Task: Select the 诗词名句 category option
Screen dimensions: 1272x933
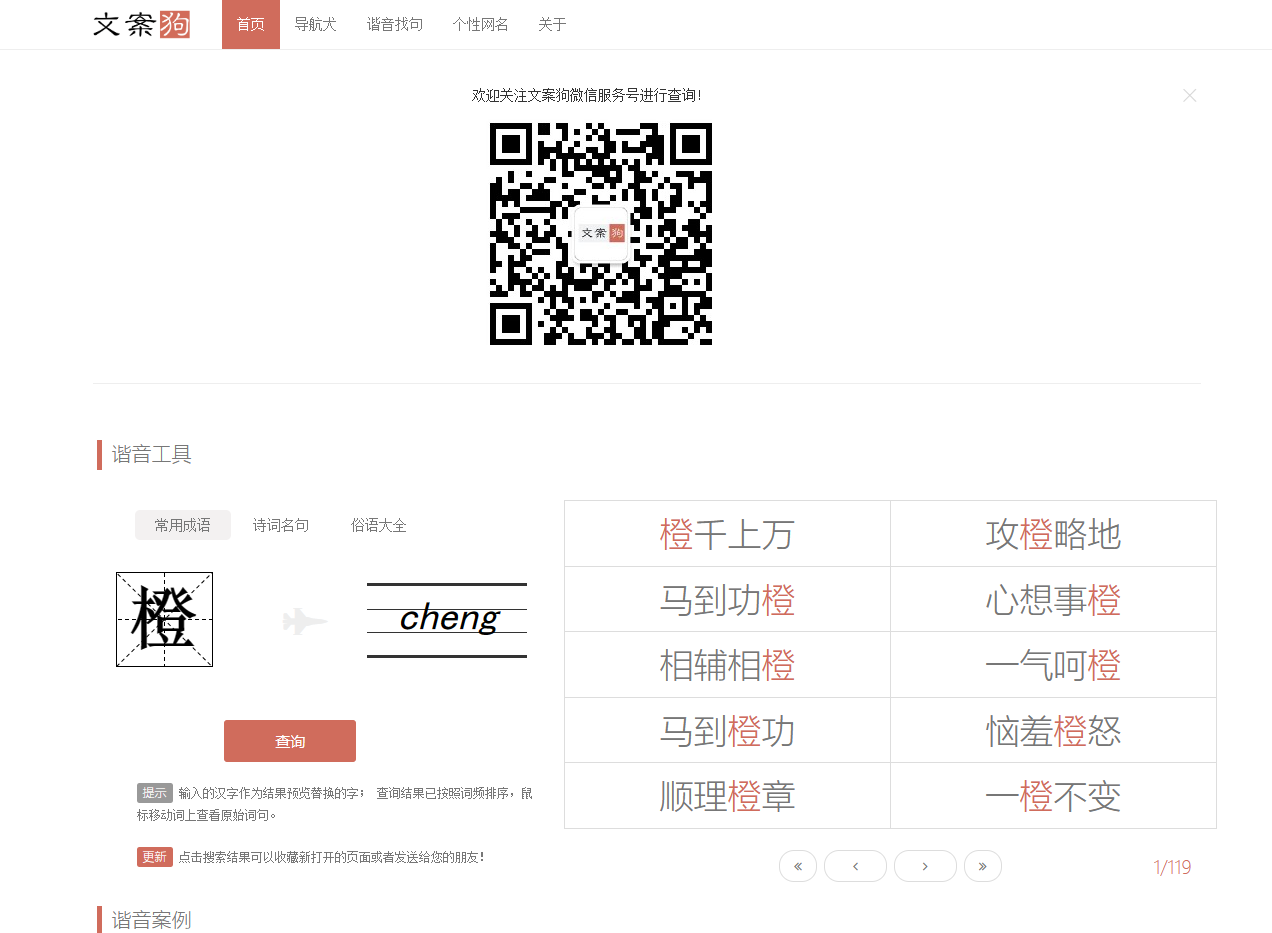Action: (x=281, y=524)
